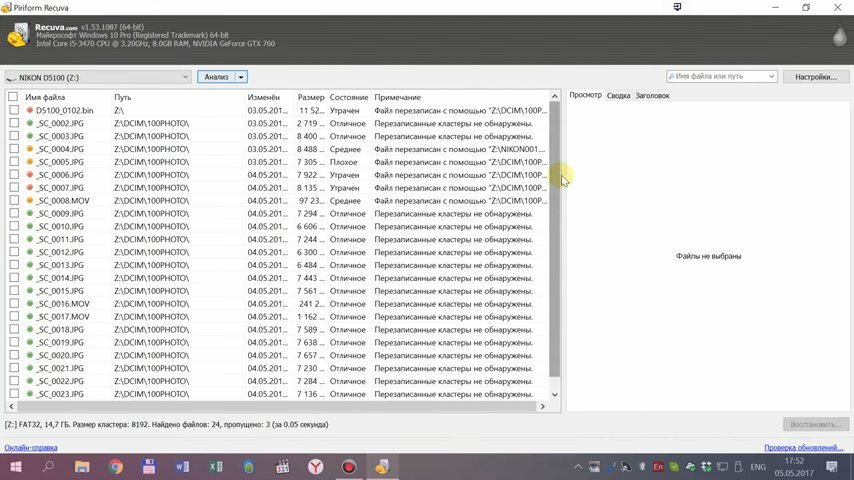Click the scroll-right arrow of file list
Image resolution: width=854 pixels, height=480 pixels.
[x=542, y=406]
